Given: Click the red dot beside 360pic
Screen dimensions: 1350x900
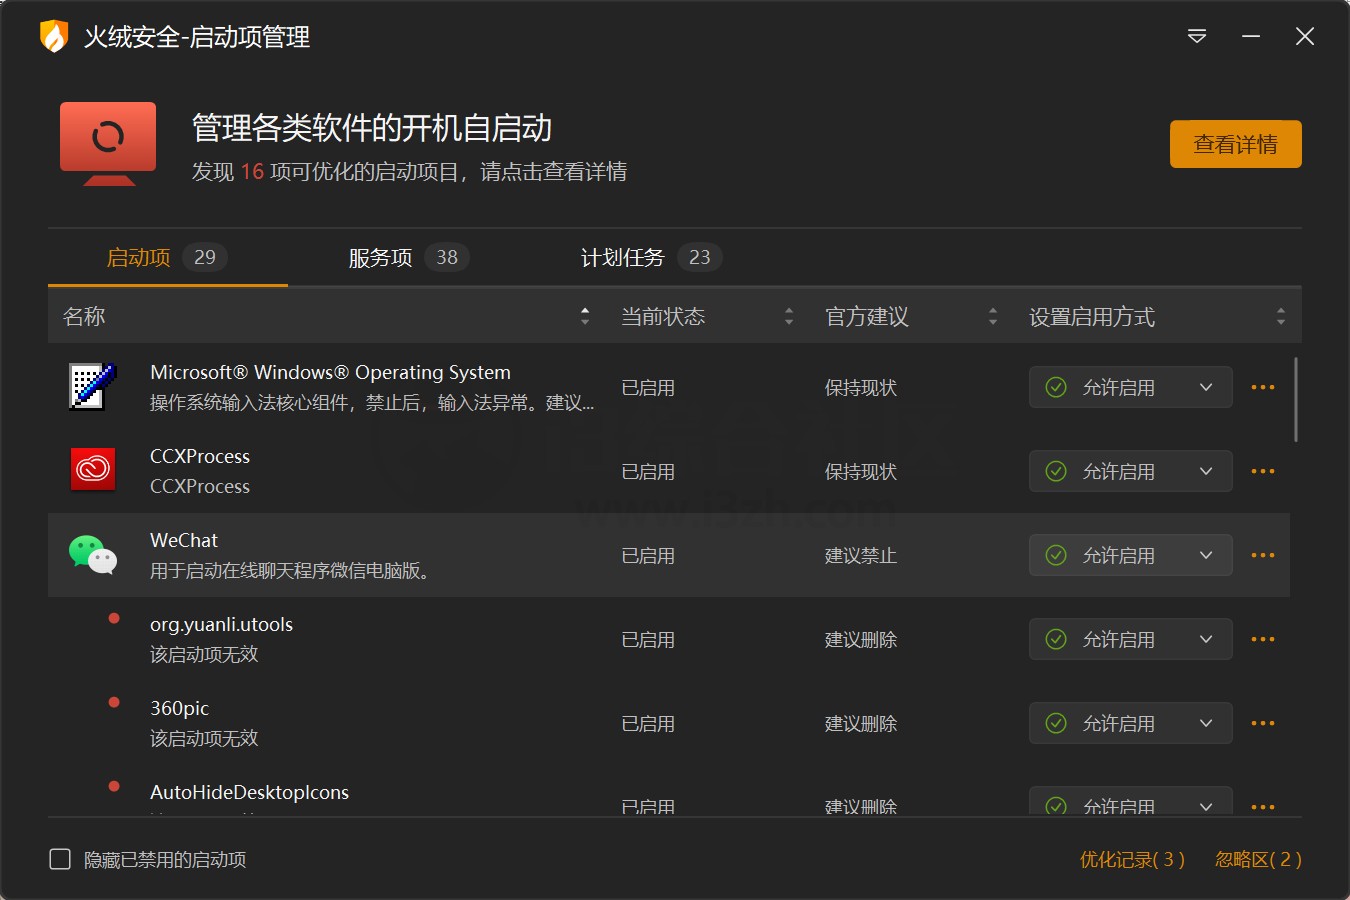Looking at the screenshot, I should (114, 703).
